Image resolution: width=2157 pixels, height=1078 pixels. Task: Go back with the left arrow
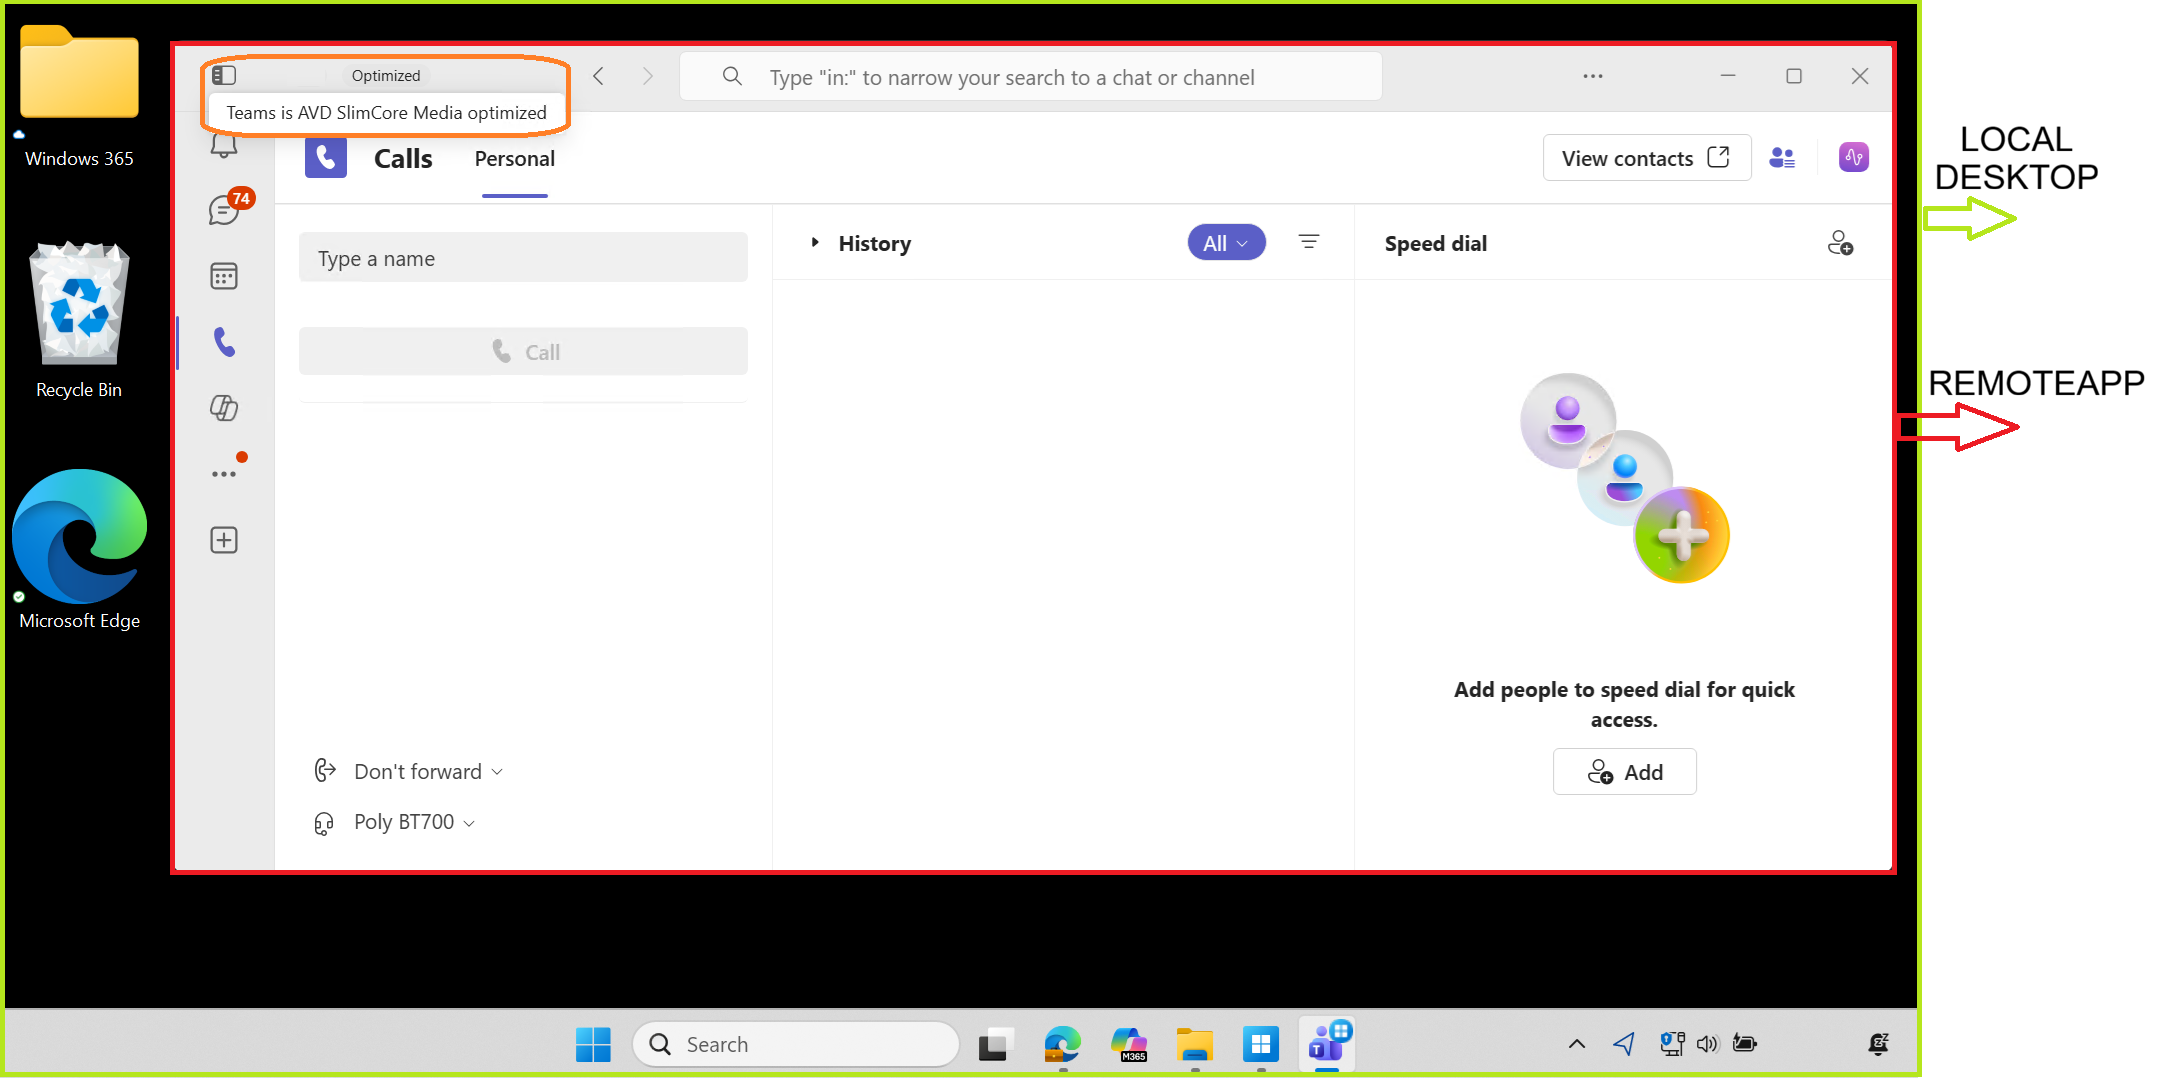click(x=599, y=76)
